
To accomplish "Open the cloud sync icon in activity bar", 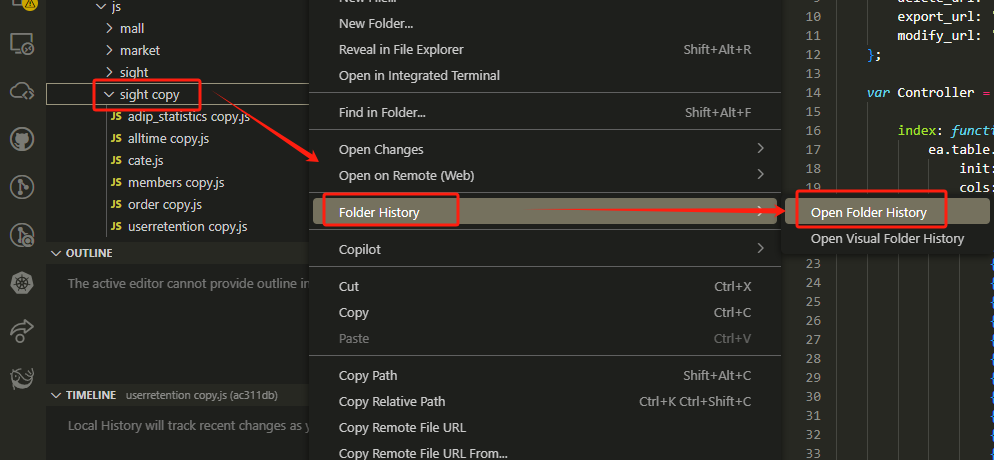I will [22, 92].
